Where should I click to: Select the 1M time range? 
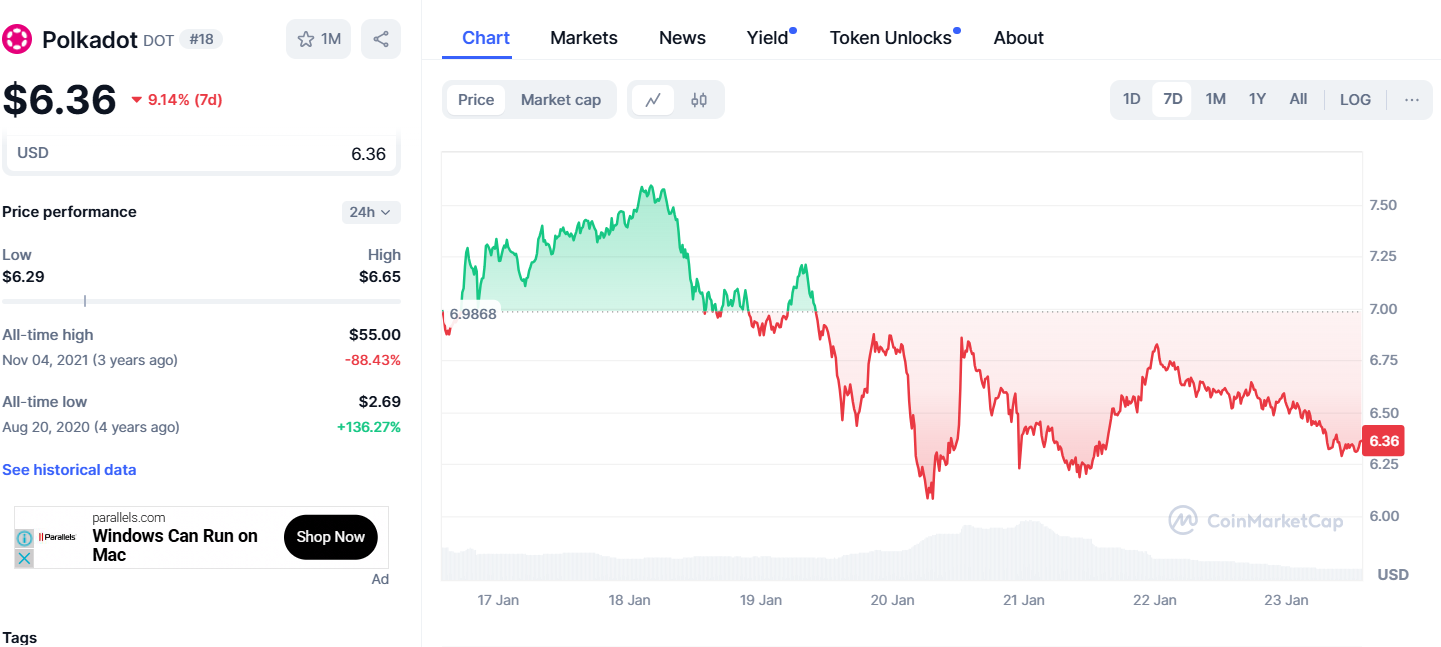(1215, 99)
